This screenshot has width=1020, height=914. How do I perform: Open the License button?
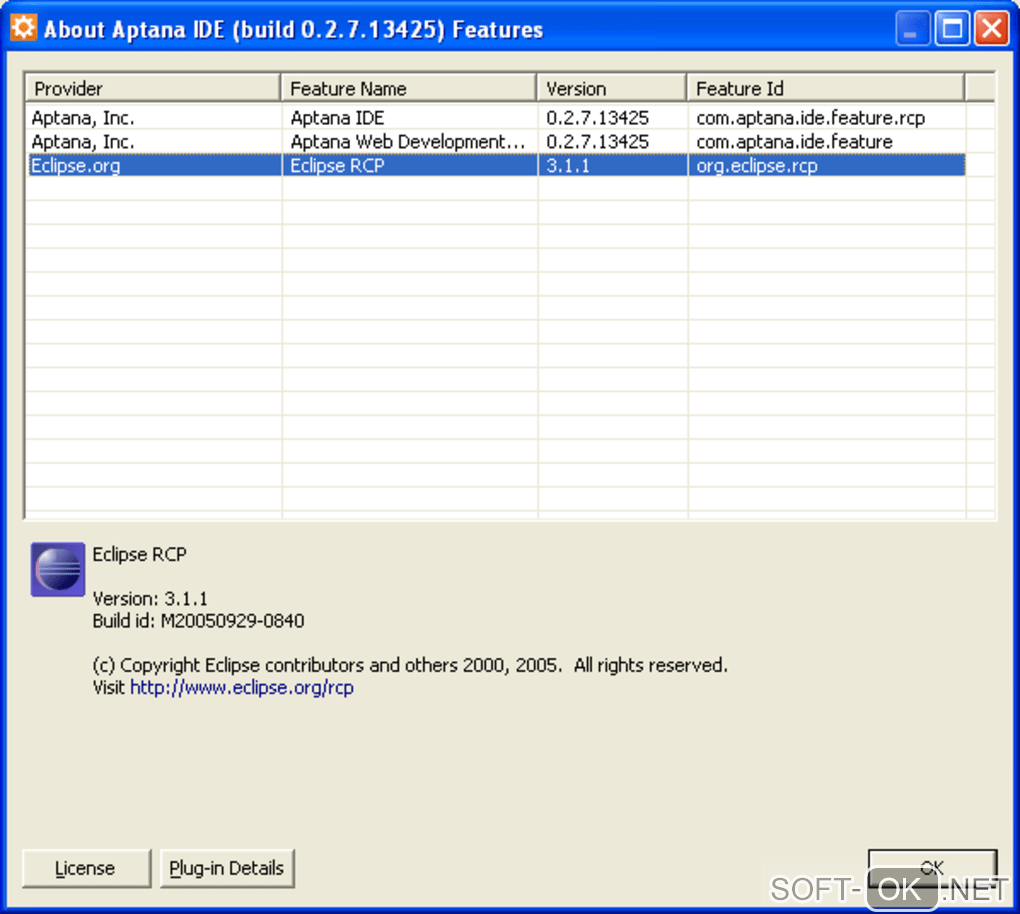click(x=87, y=868)
